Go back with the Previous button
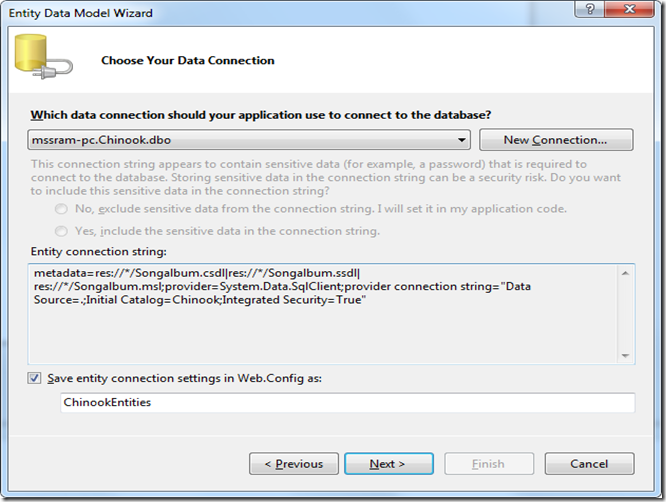The width and height of the screenshot is (666, 502). [293, 464]
